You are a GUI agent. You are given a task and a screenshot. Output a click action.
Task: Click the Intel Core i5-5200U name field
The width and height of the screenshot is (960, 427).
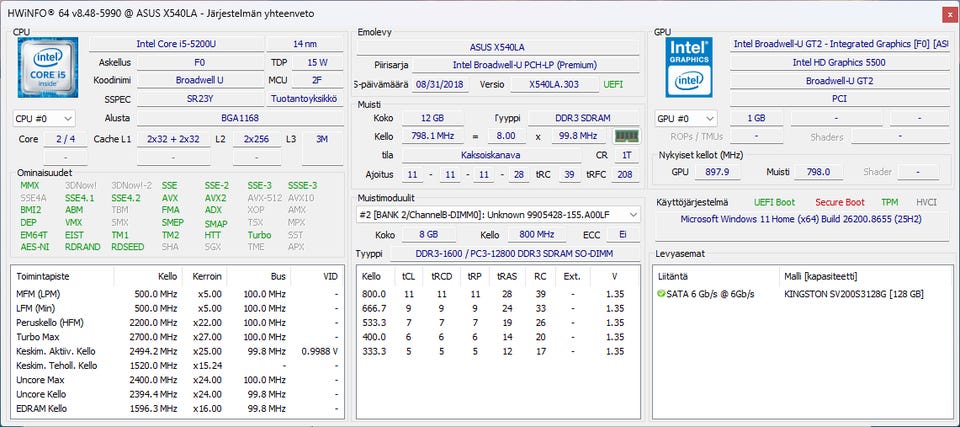tap(176, 44)
